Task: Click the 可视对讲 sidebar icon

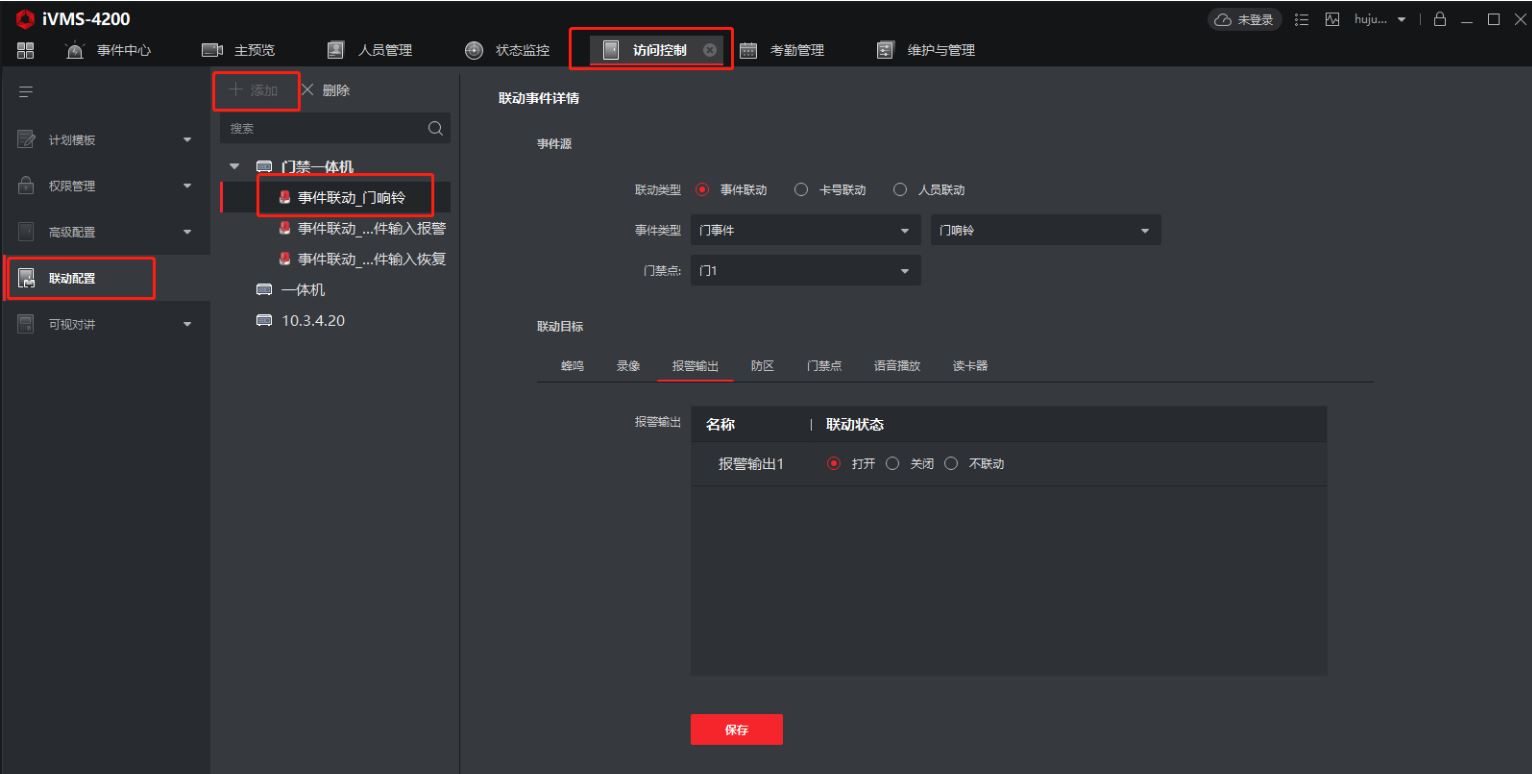Action: point(27,324)
